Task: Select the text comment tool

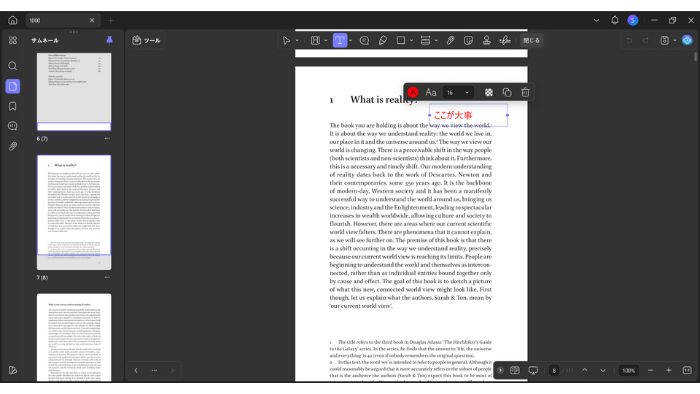Action: [340, 41]
